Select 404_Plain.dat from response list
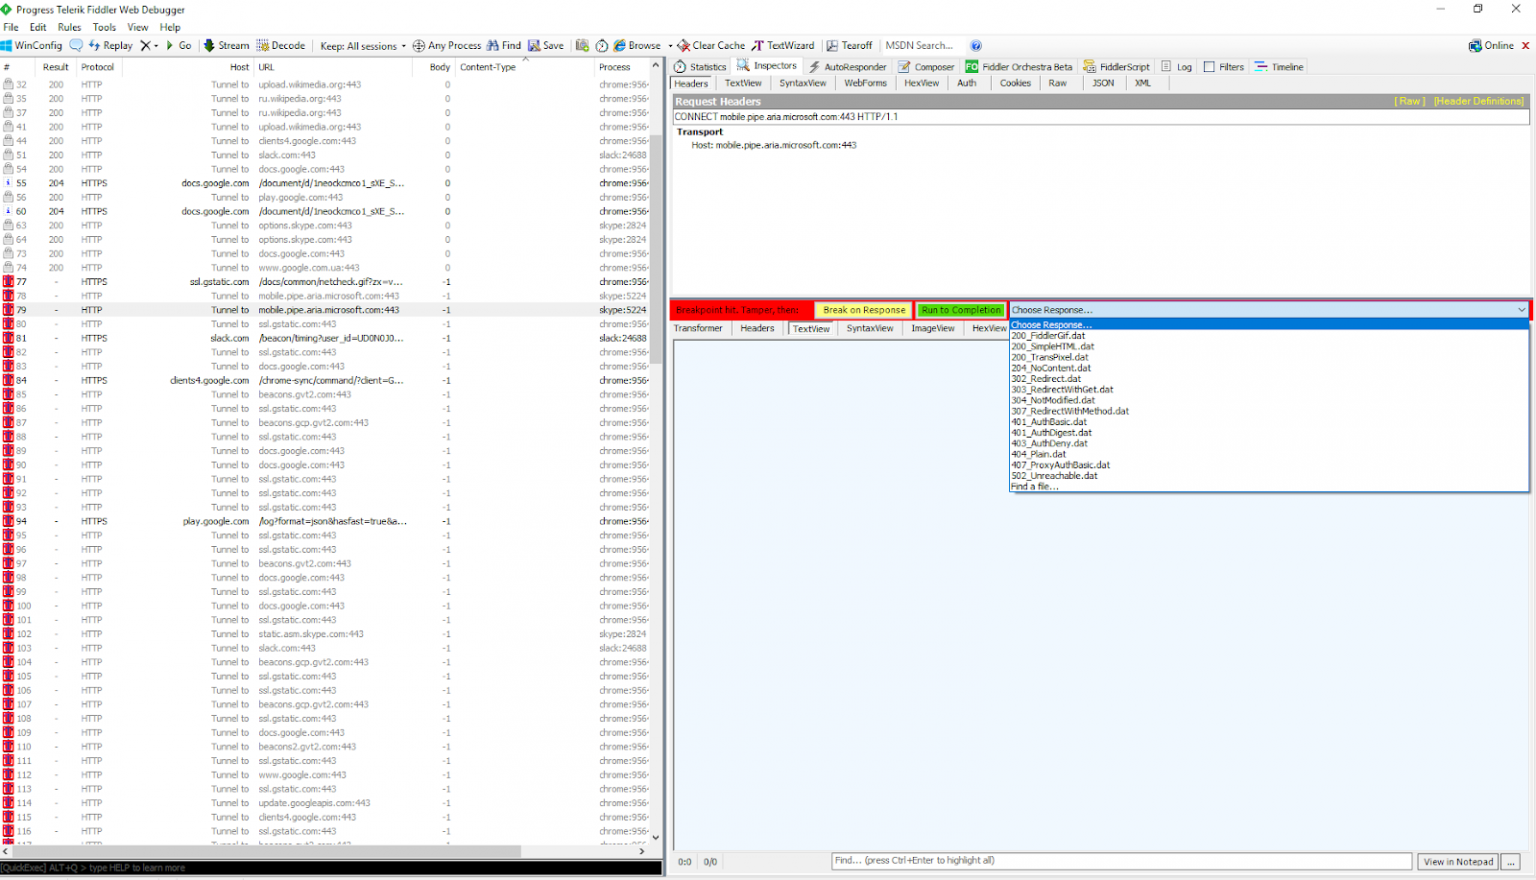Screen dimensions: 1536x880 (x=1038, y=454)
